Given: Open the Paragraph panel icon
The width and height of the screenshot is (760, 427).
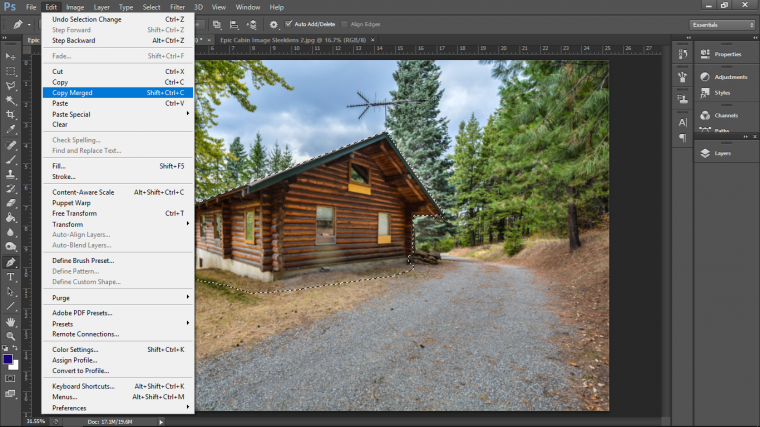Looking at the screenshot, I should tap(682, 138).
